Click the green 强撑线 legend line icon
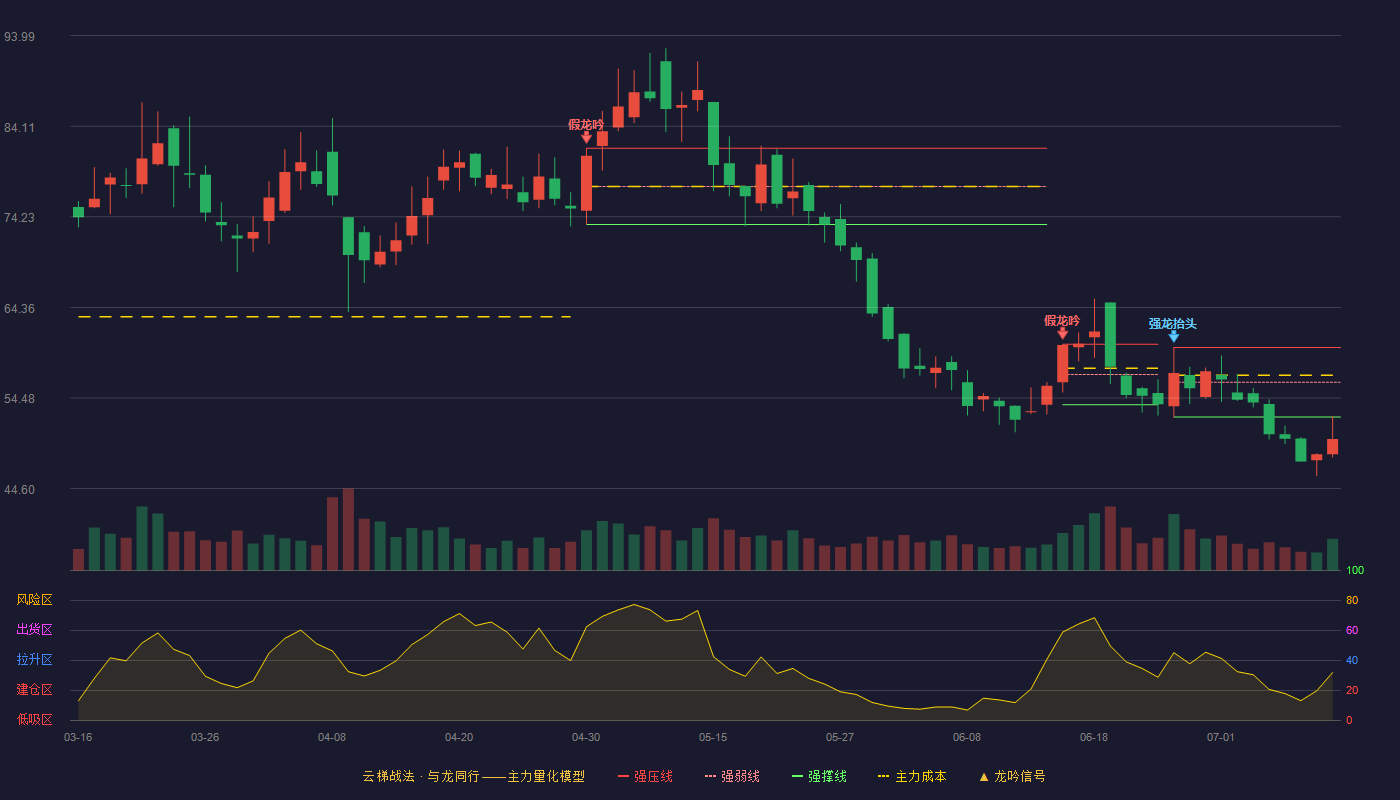This screenshot has width=1400, height=800. (x=797, y=777)
